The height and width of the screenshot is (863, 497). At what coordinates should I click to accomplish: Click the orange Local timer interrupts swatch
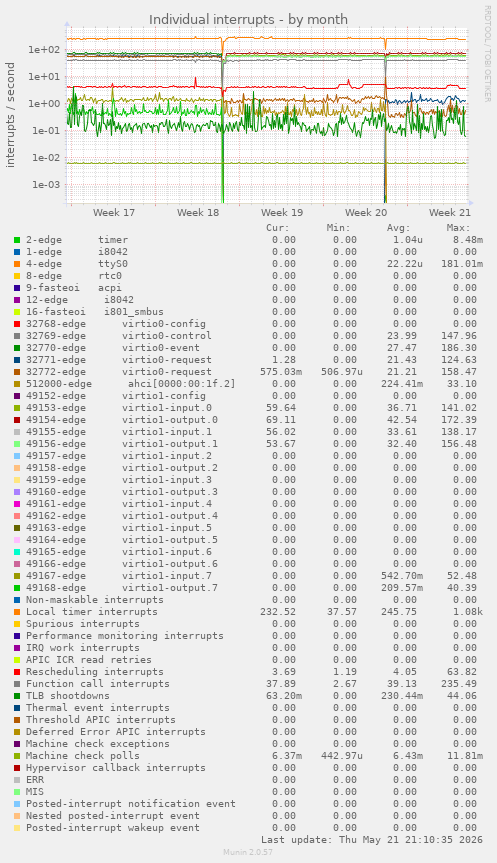(17, 612)
